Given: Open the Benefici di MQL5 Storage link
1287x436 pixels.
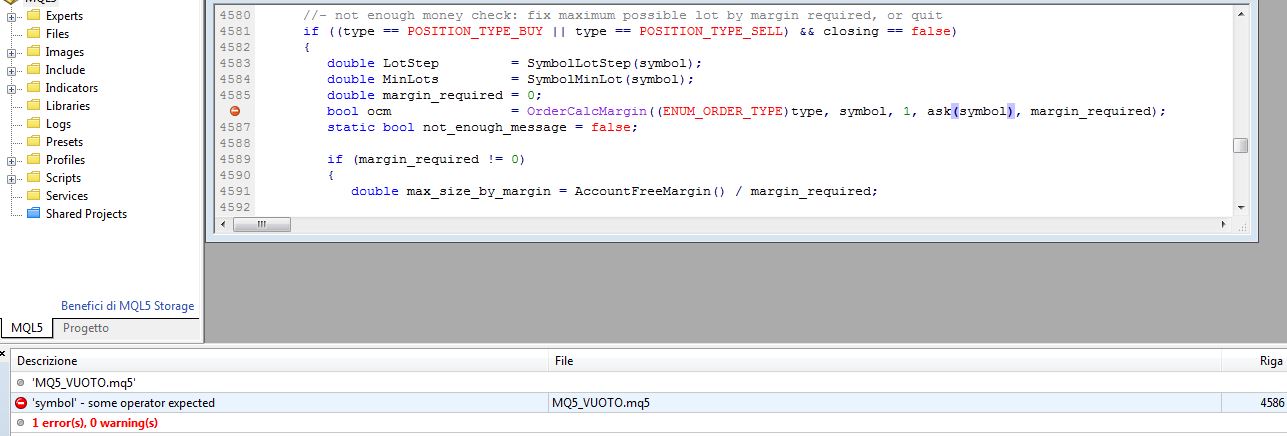Looking at the screenshot, I should pyautogui.click(x=128, y=306).
